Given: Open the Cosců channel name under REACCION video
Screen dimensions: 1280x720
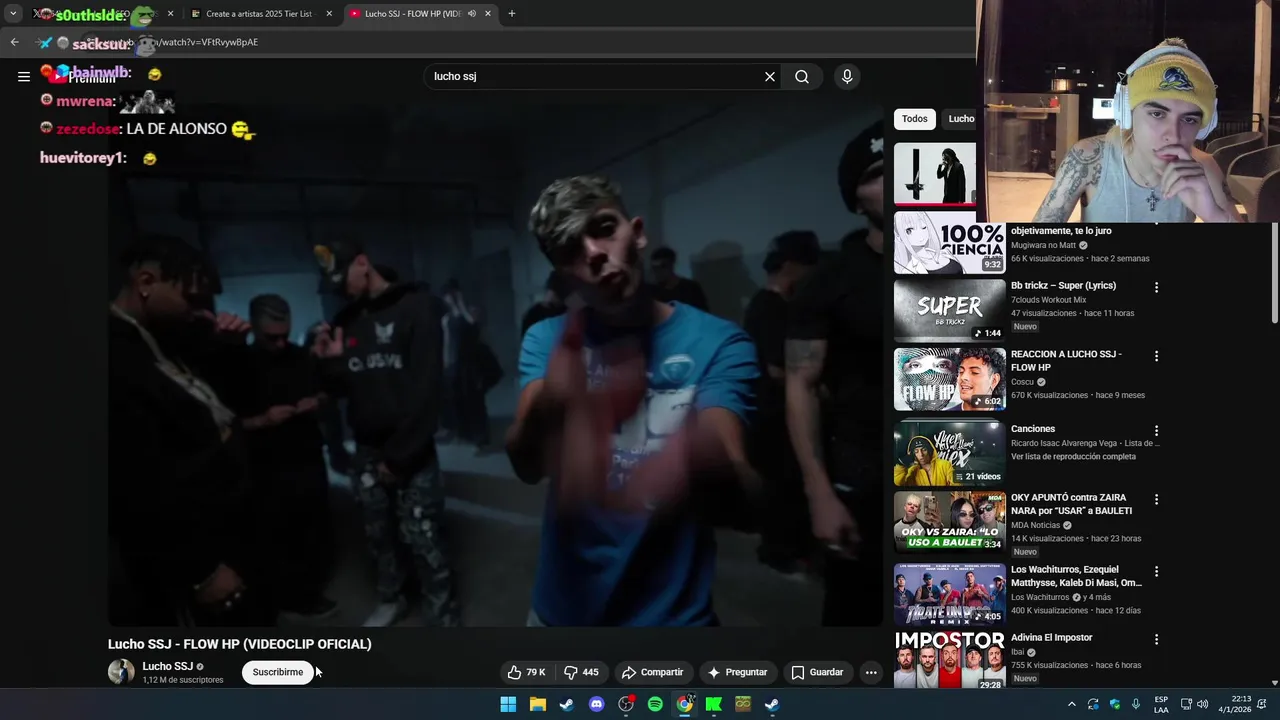Looking at the screenshot, I should (x=1023, y=382).
